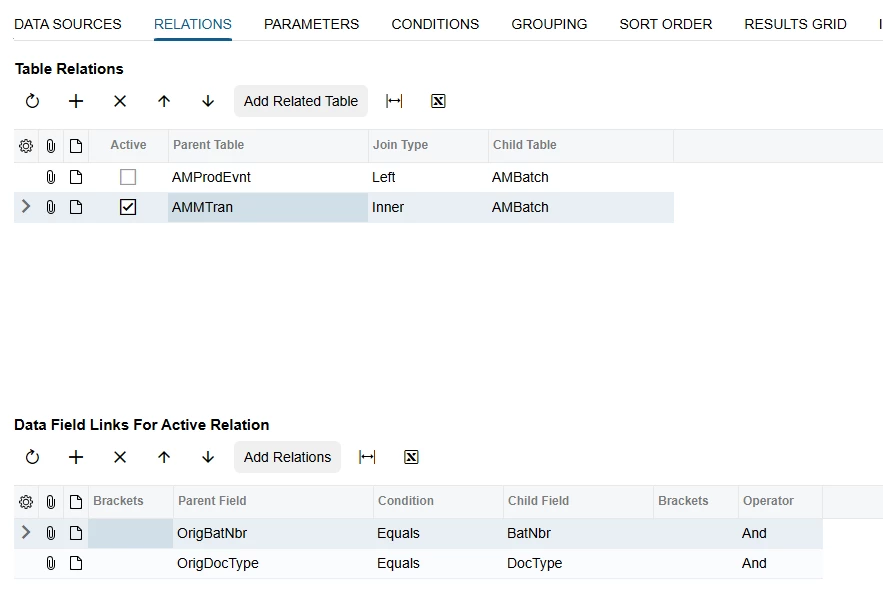Open attachments for the OrigDocType row
The height and width of the screenshot is (593, 883).
[x=51, y=563]
